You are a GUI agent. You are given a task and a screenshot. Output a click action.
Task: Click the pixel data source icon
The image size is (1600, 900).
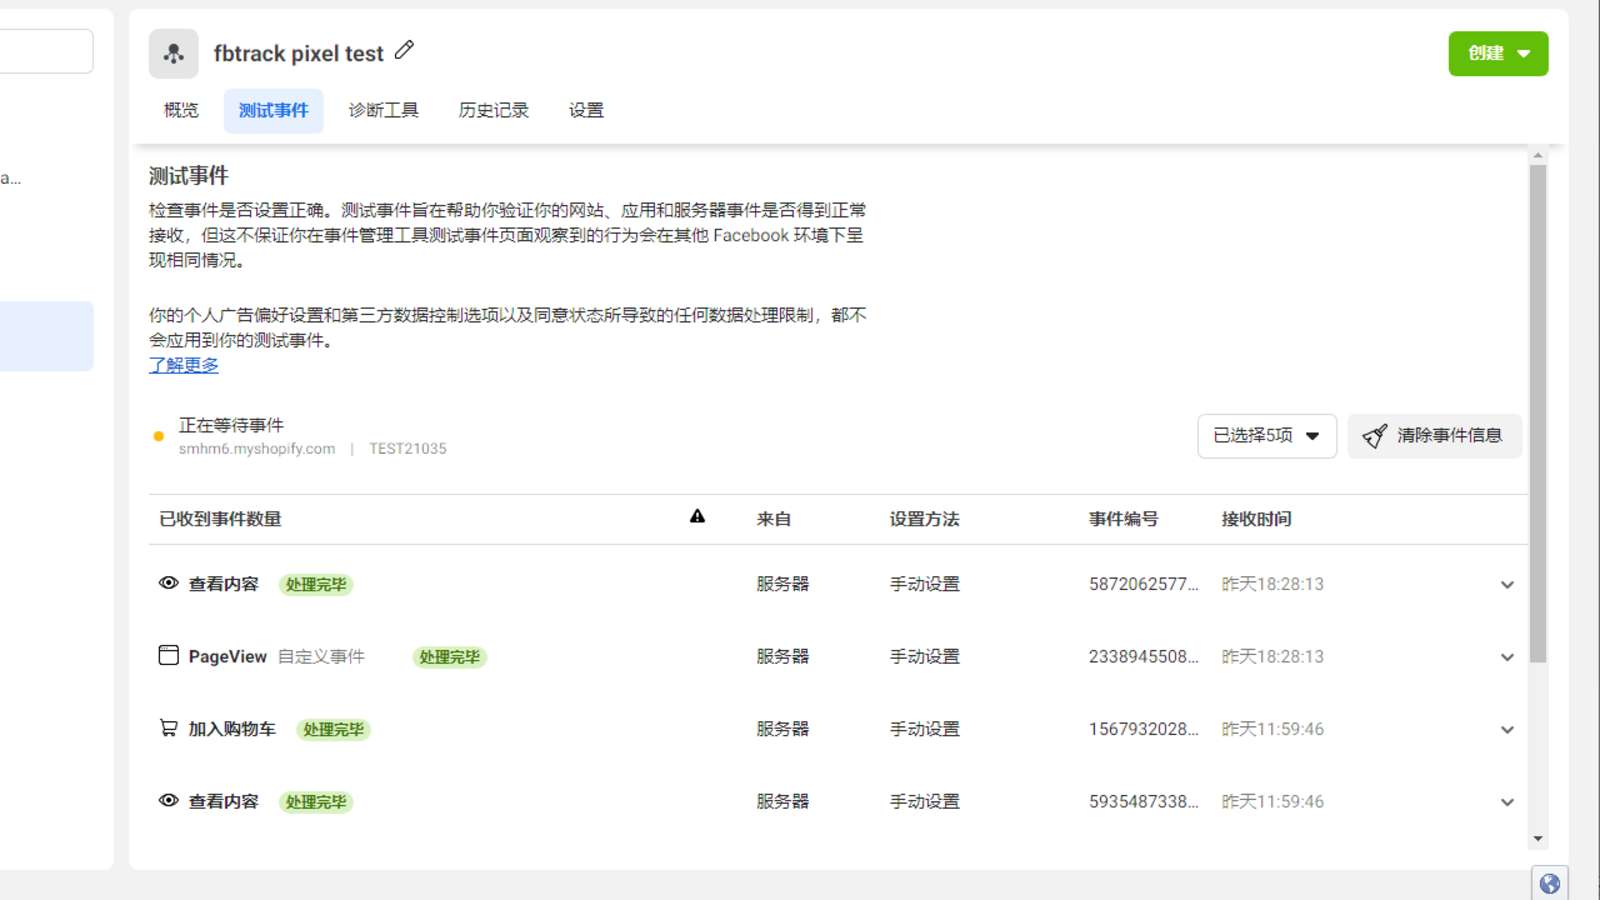174,54
